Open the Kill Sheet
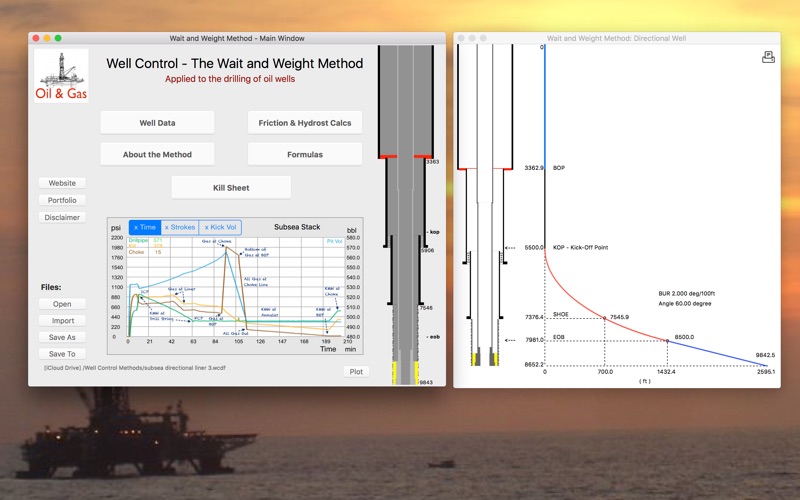The height and width of the screenshot is (500, 800). click(x=231, y=187)
